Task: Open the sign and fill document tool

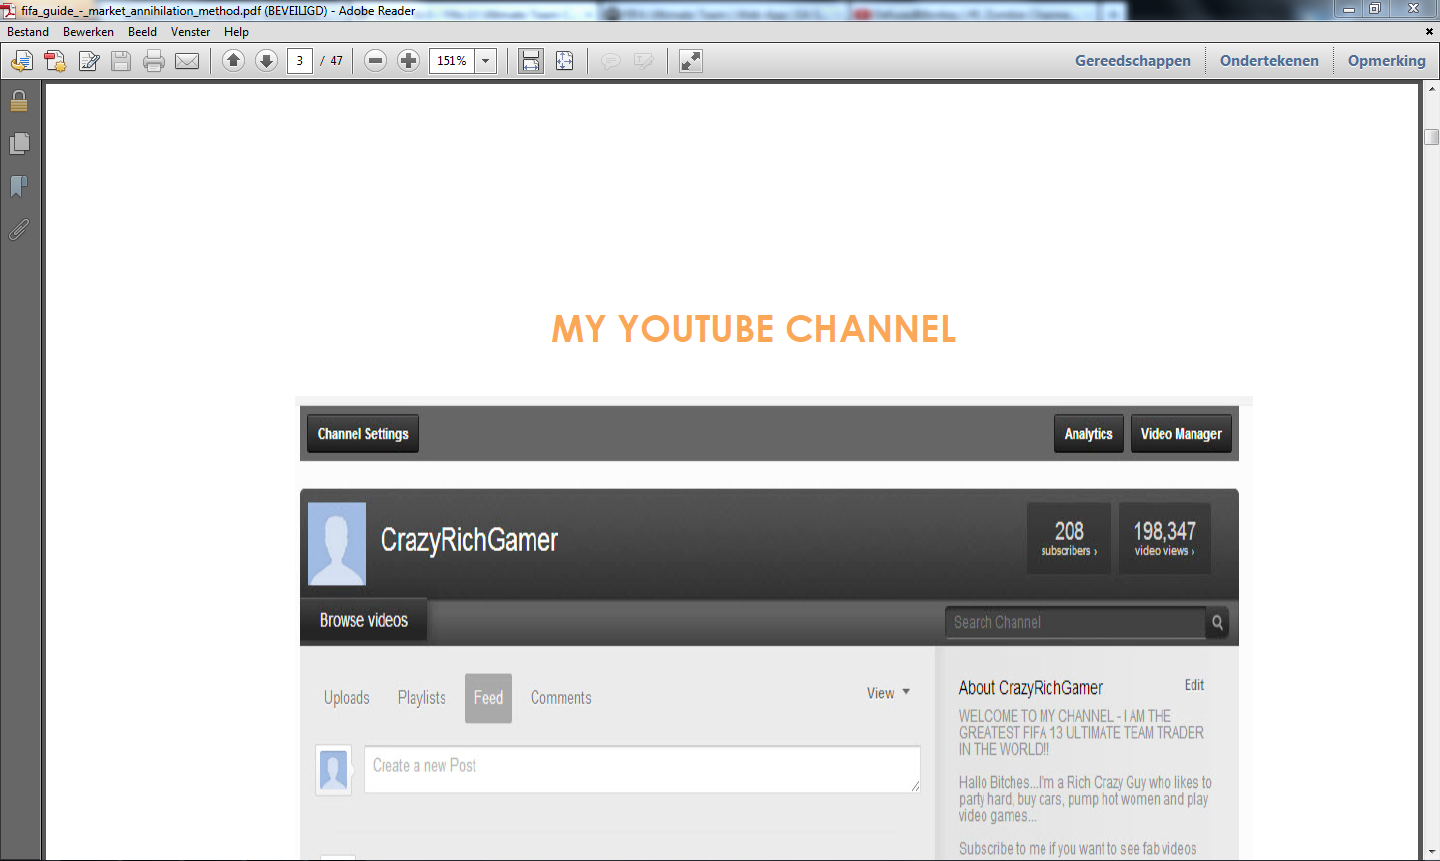Action: click(x=89, y=61)
